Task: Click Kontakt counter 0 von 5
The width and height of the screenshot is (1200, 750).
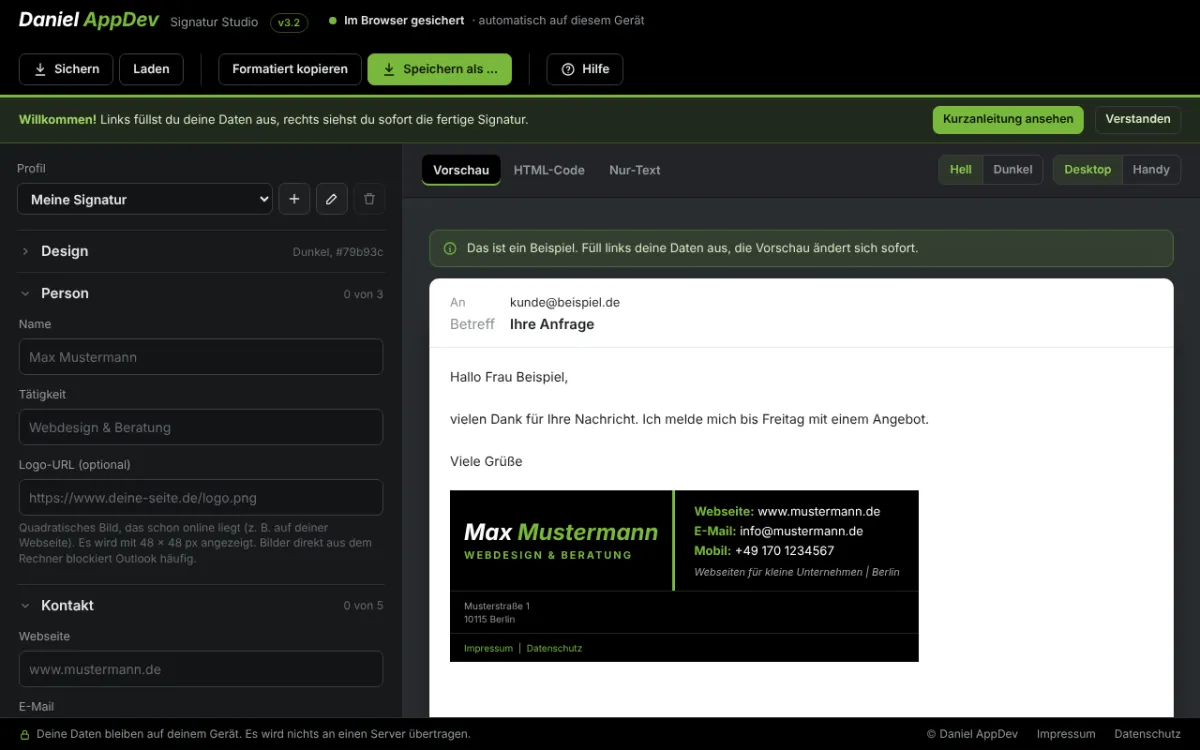Action: 363,606
